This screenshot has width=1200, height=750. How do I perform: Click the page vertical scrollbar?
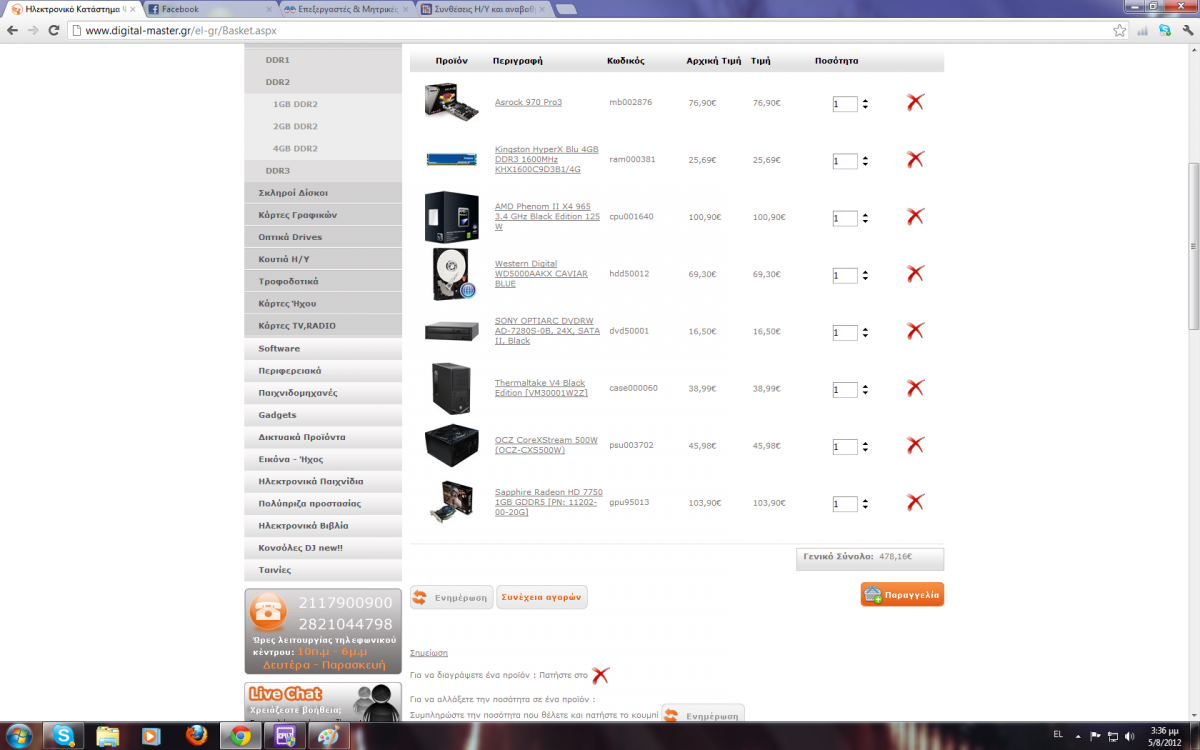(1193, 245)
